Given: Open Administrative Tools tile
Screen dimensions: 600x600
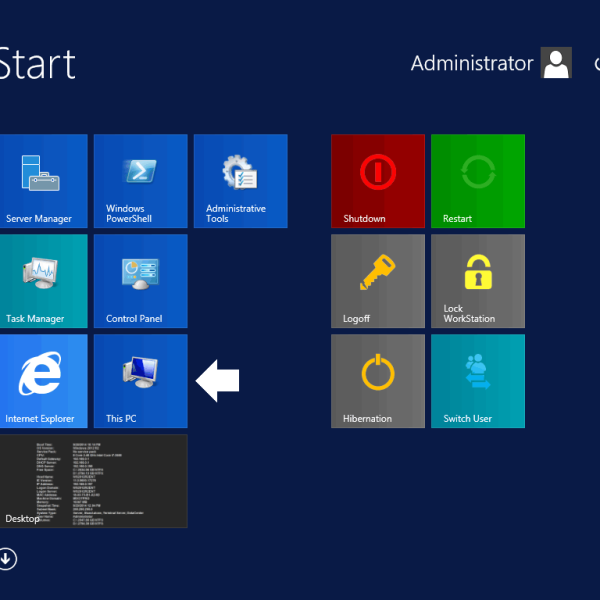Looking at the screenshot, I should click(241, 181).
